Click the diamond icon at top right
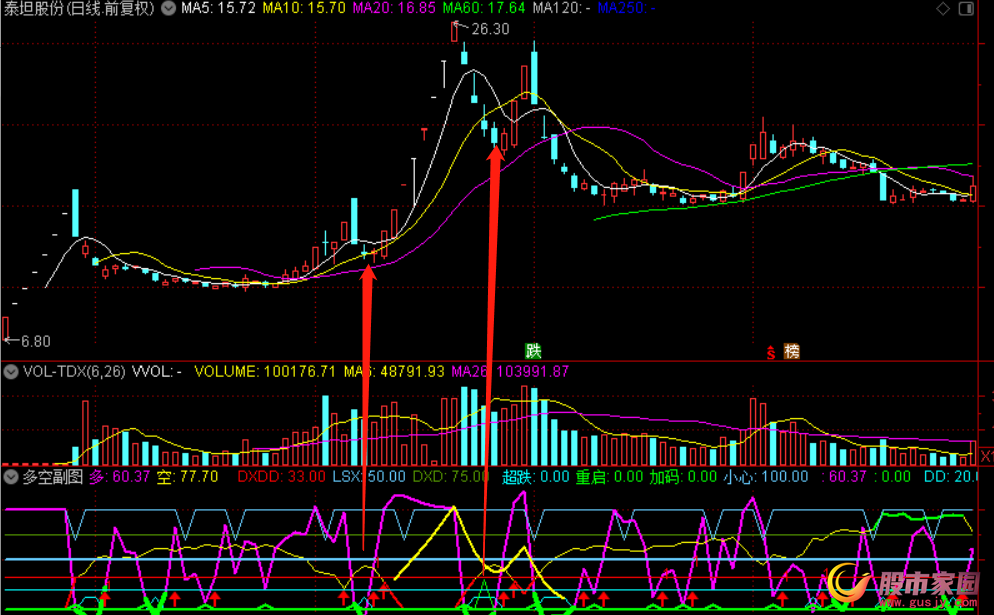 coord(943,9)
